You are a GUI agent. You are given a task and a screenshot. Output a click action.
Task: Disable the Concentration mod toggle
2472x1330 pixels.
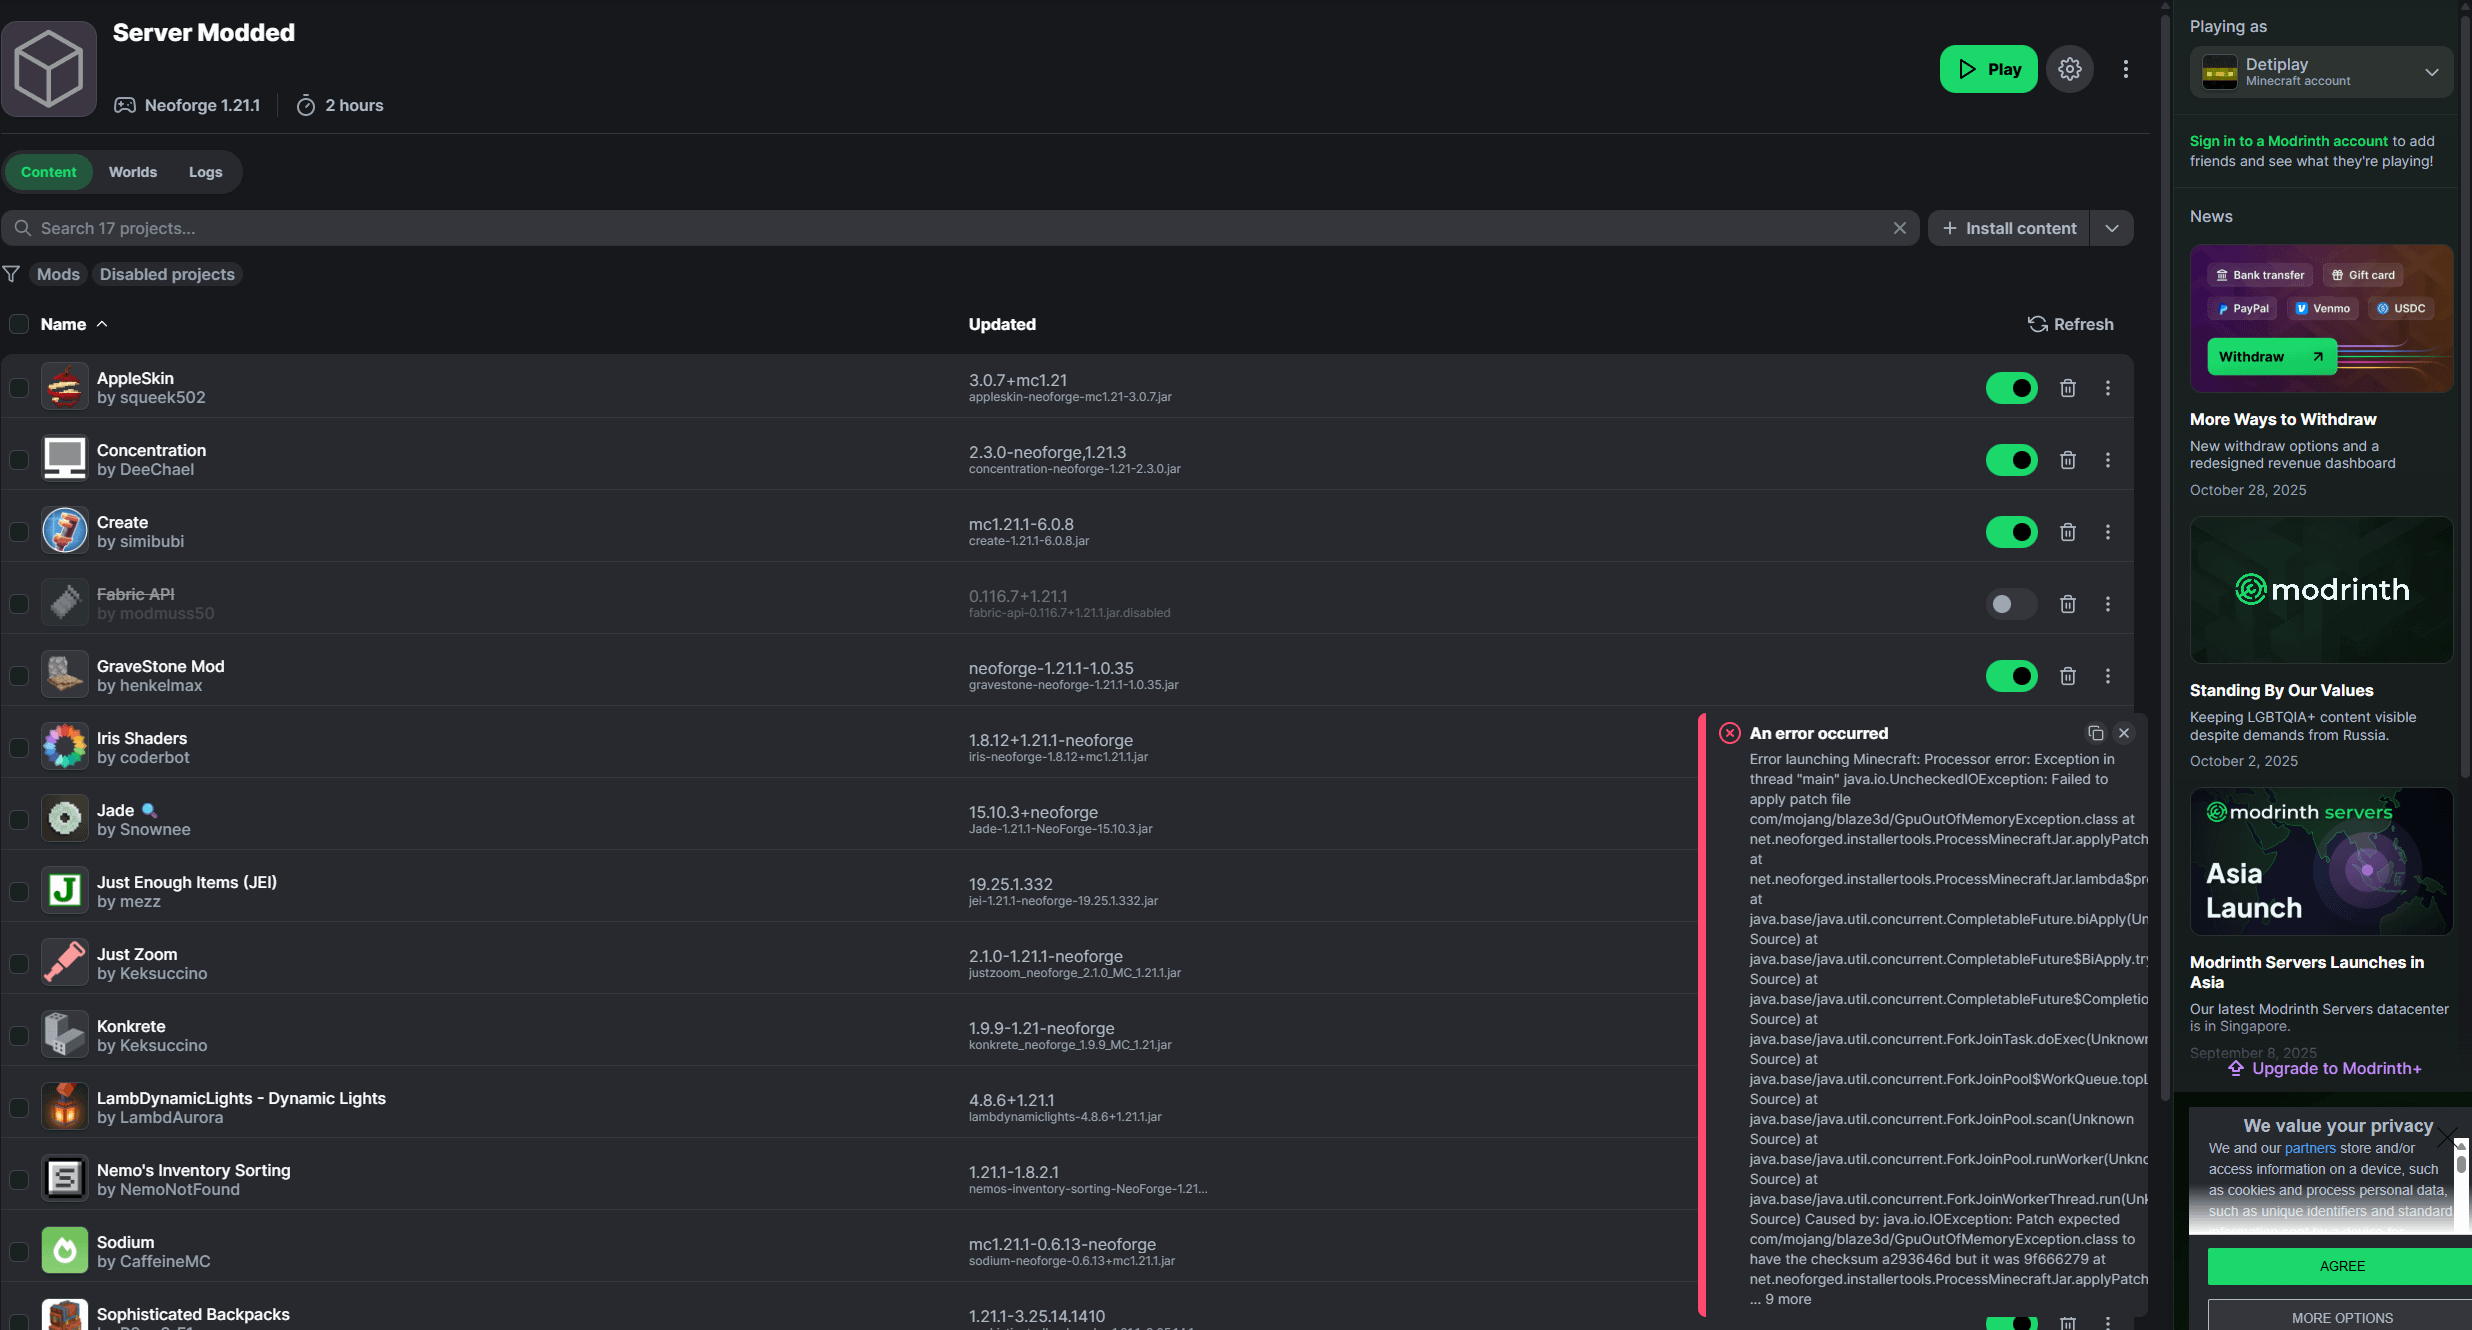click(2011, 460)
